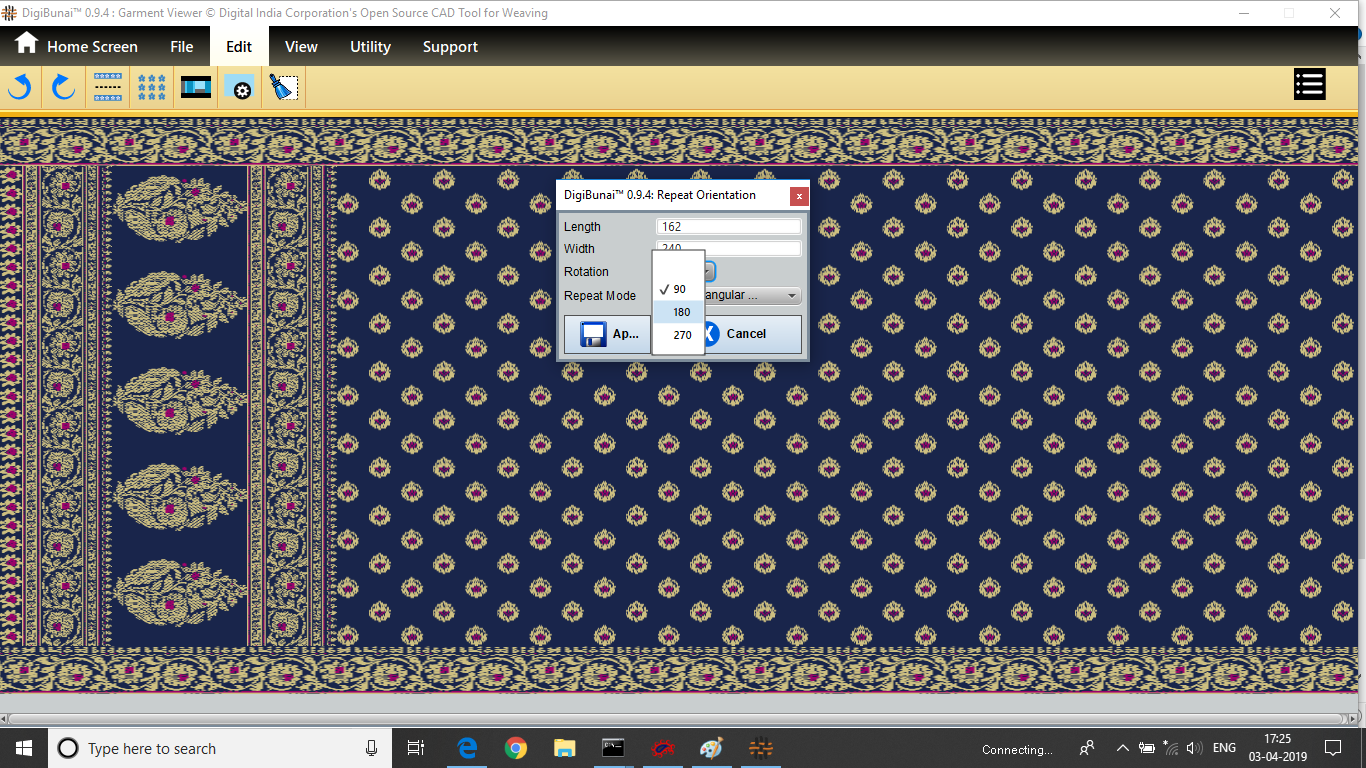Screen dimensions: 1366x768
Task: Pick the 270 rotation option
Action: [682, 335]
